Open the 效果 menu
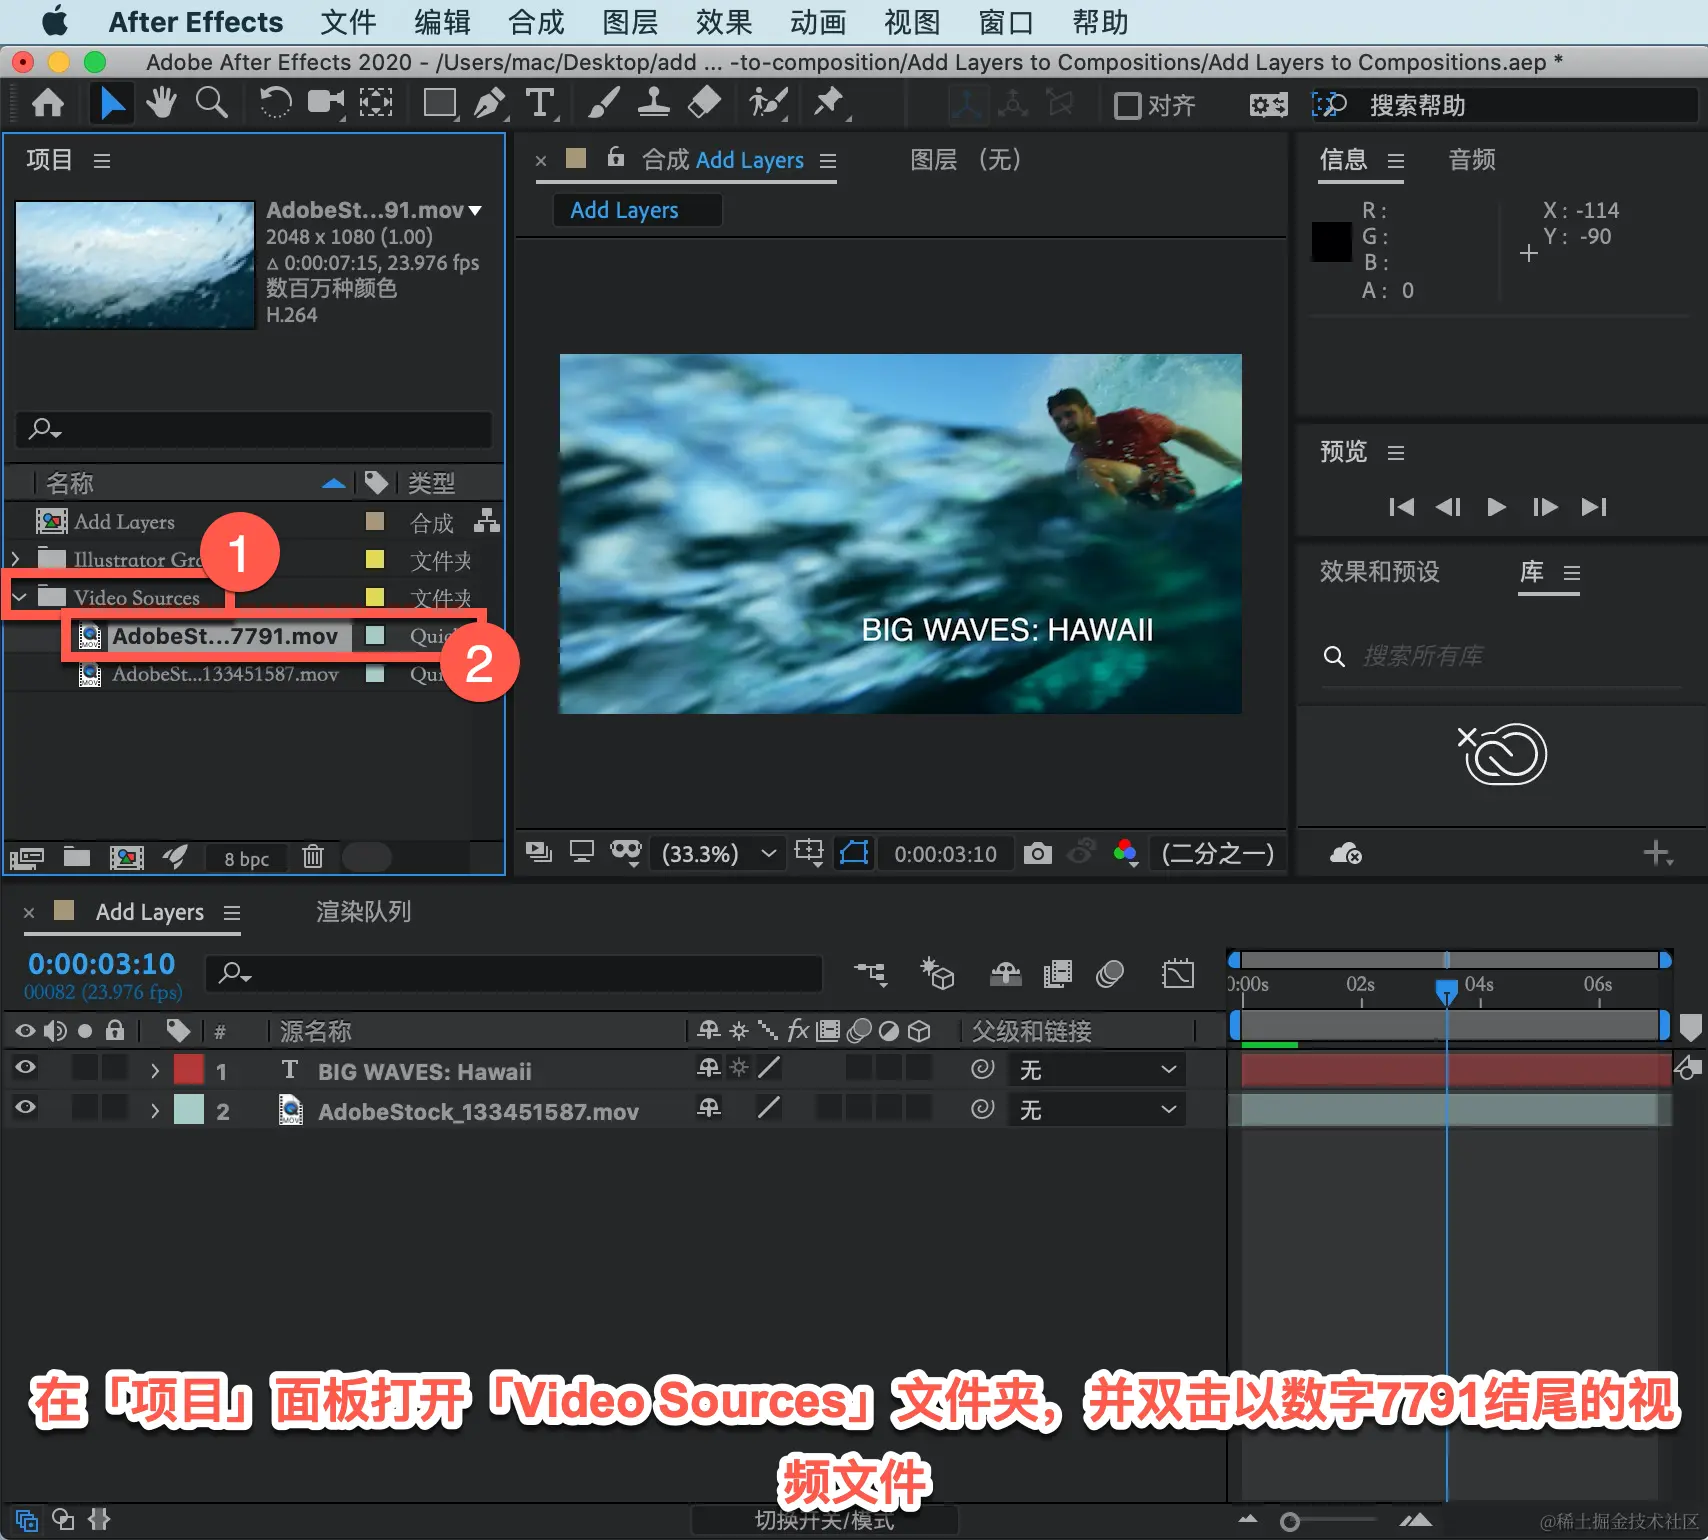Viewport: 1708px width, 1540px height. pyautogui.click(x=723, y=22)
